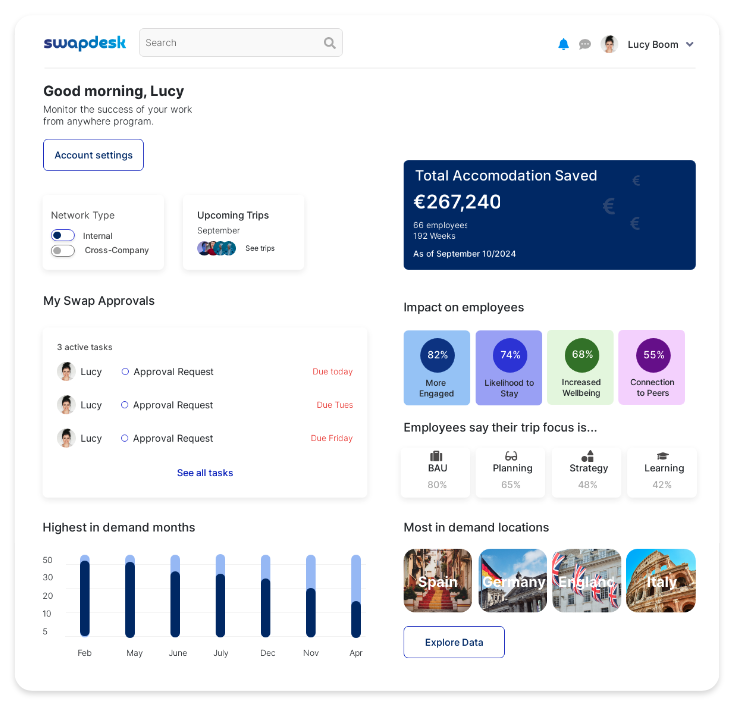Click the 55% Connection to Peers circle
The width and height of the screenshot is (737, 706).
[653, 355]
